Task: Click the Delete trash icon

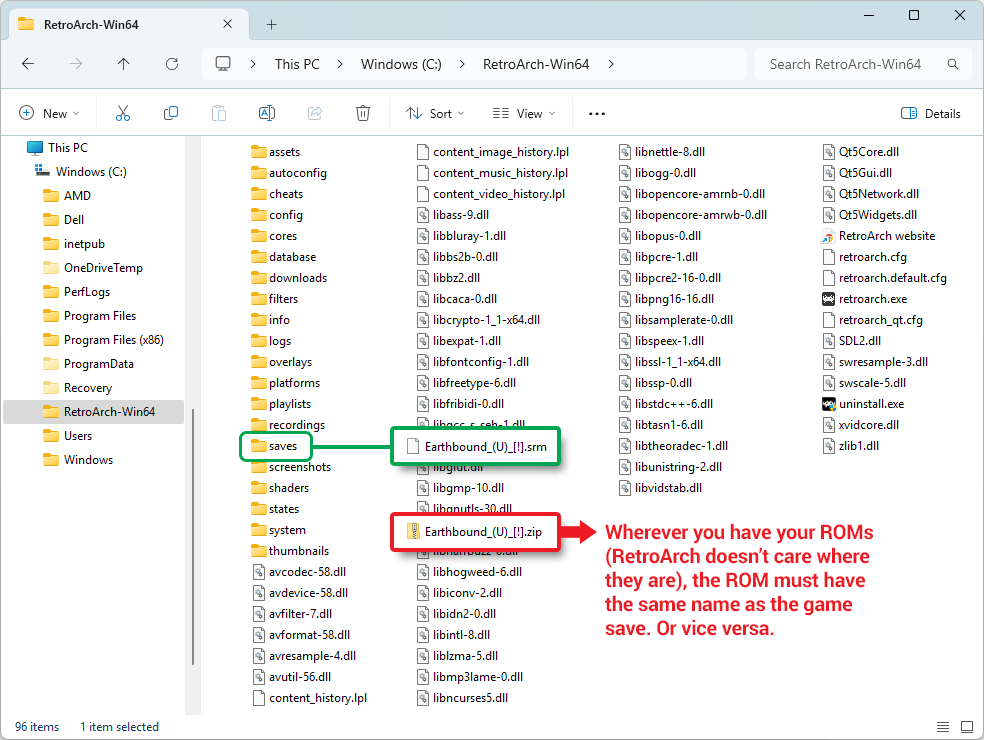Action: point(363,114)
